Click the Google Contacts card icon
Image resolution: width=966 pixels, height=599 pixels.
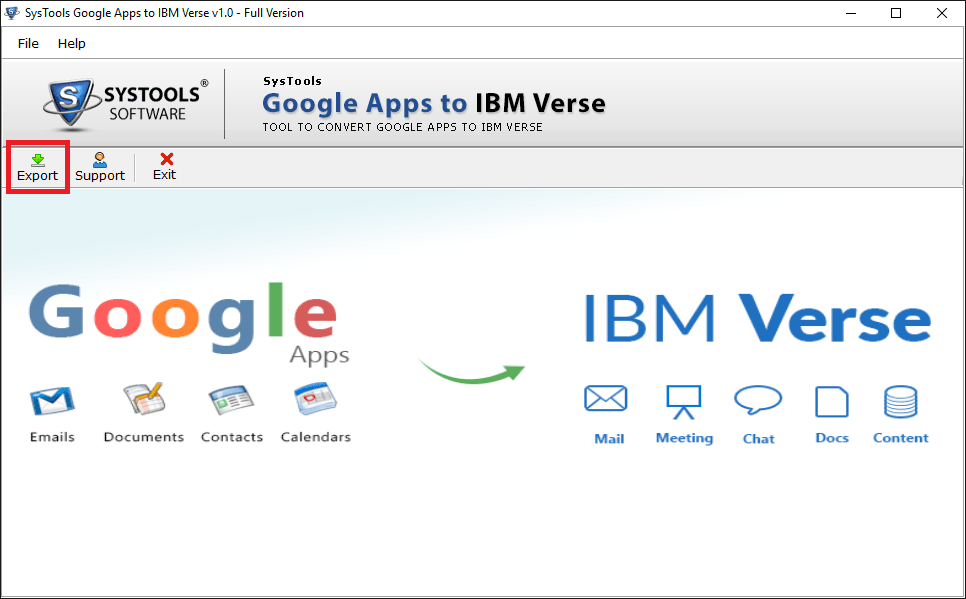[x=231, y=401]
